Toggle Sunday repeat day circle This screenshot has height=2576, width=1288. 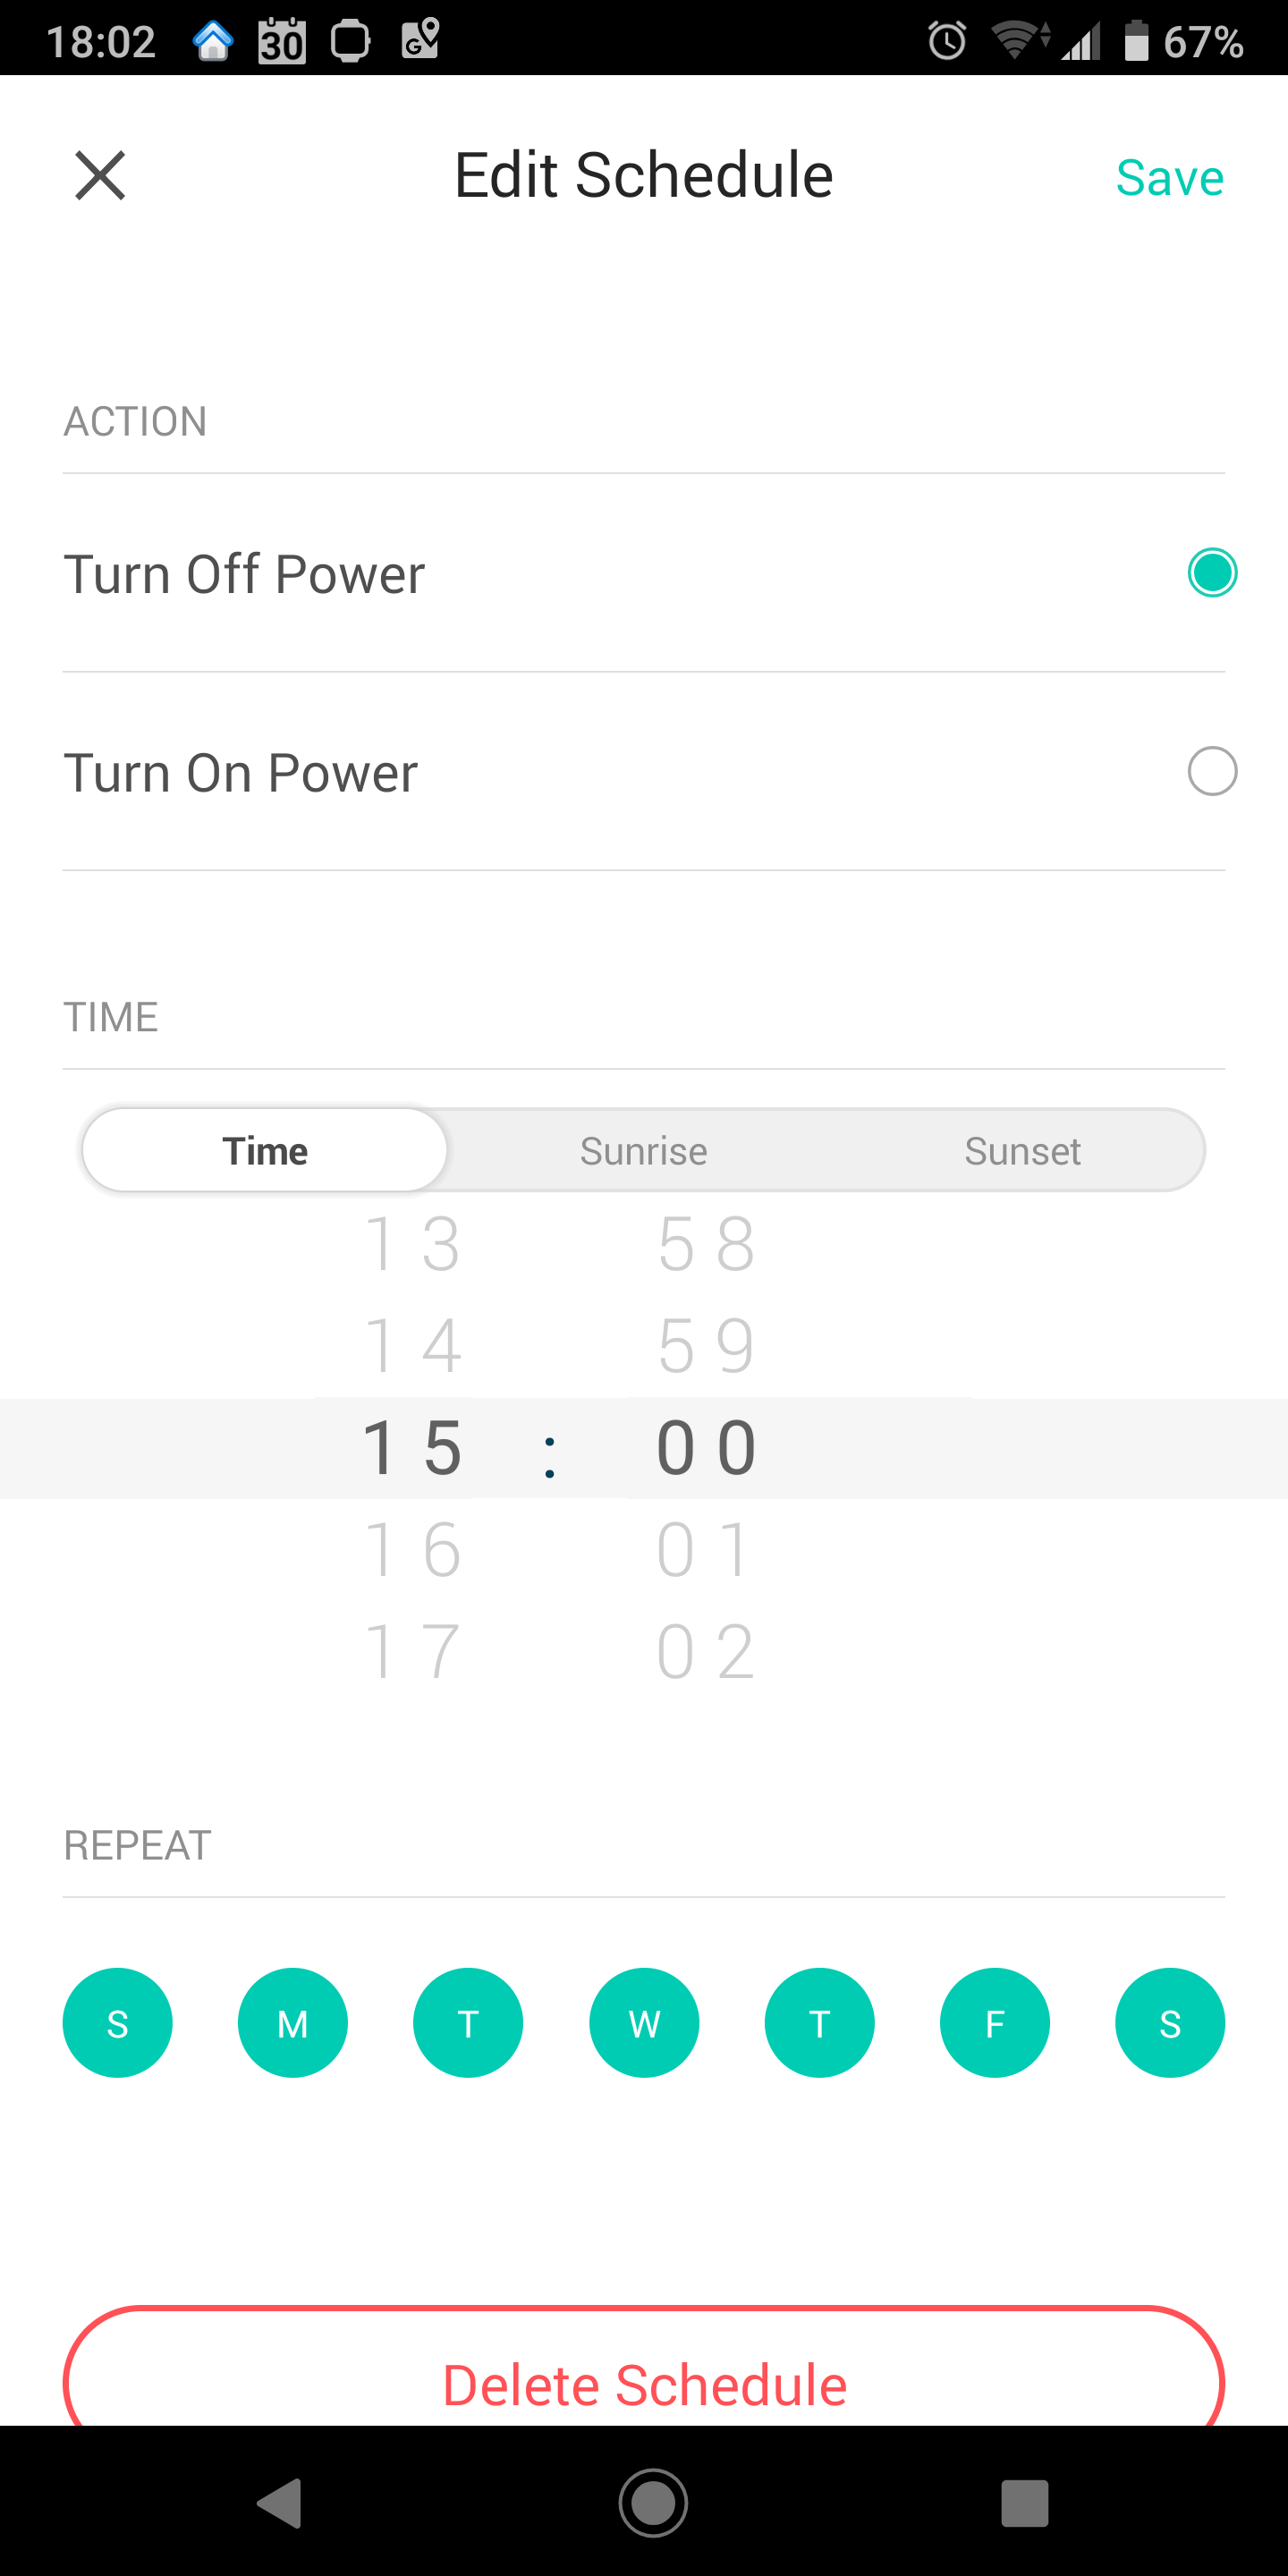[118, 2023]
